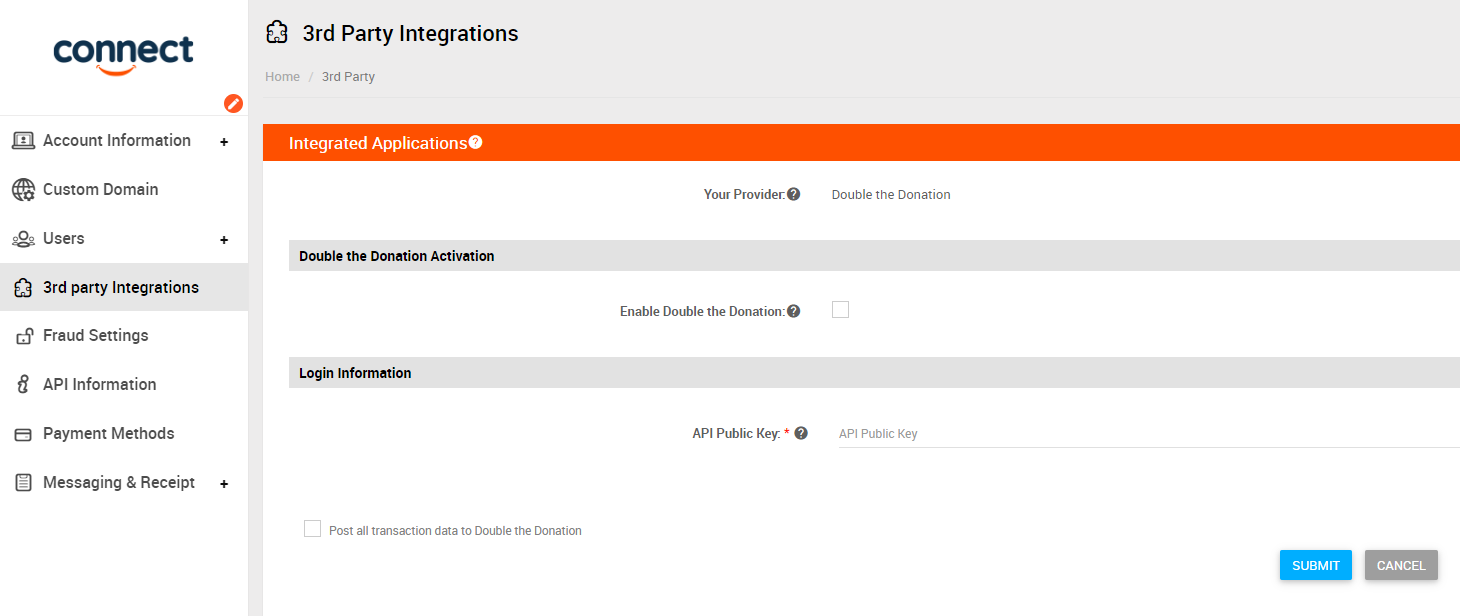The height and width of the screenshot is (616, 1460).
Task: Click the Submit button
Action: pos(1315,565)
